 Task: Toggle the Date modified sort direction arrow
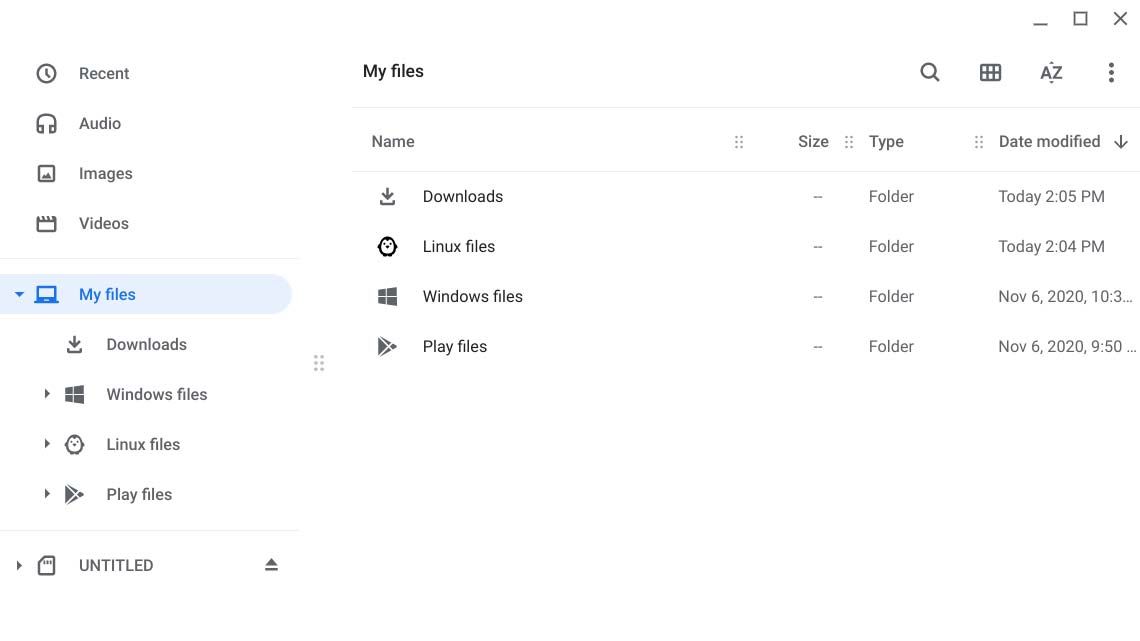click(1121, 141)
